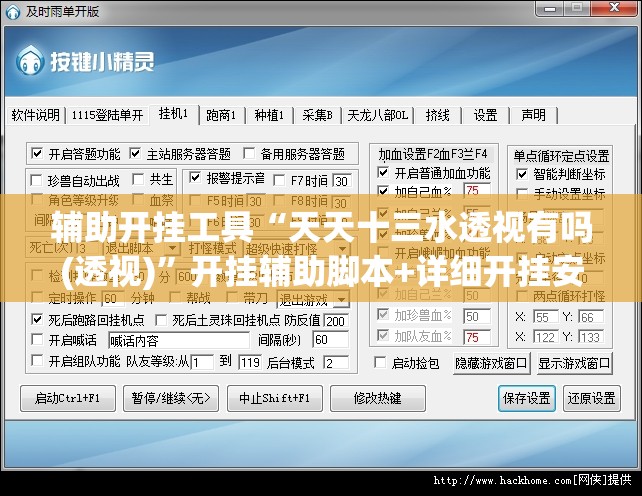Disable 报警提示音 checkbox

tap(195, 178)
